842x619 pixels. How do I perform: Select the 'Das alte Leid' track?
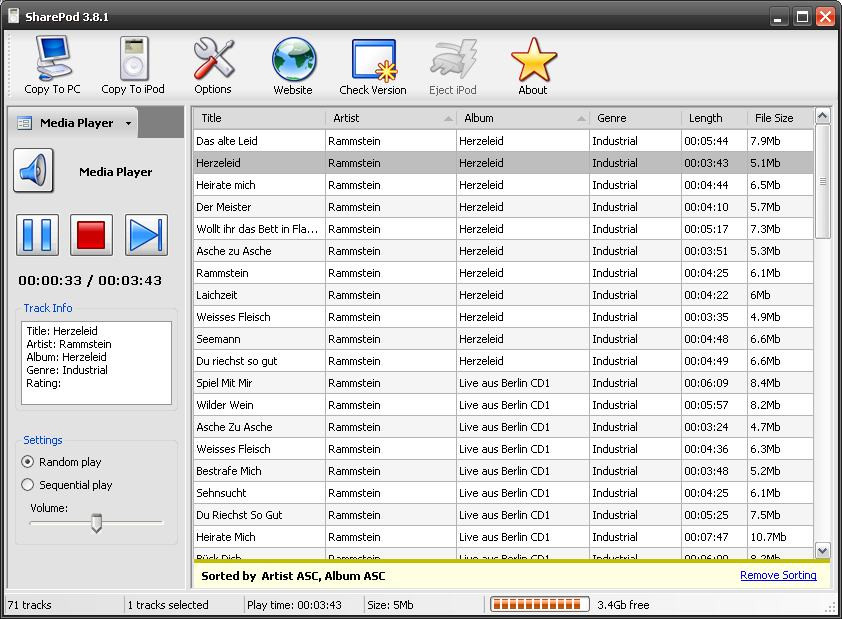click(503, 141)
